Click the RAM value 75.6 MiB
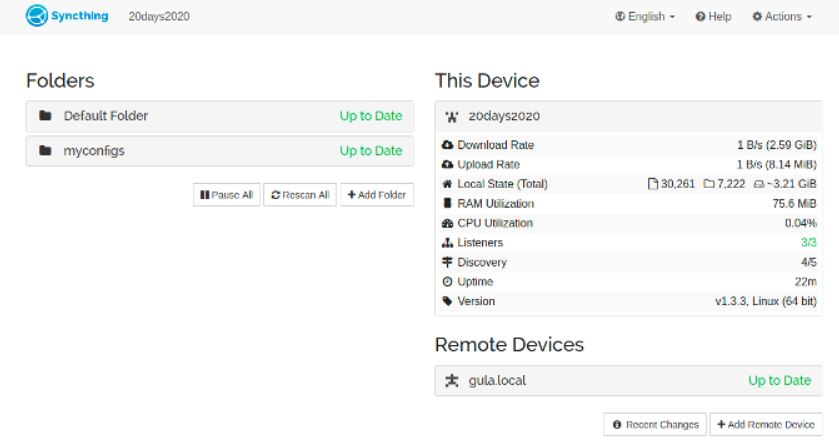This screenshot has height=442, width=839. click(x=795, y=203)
